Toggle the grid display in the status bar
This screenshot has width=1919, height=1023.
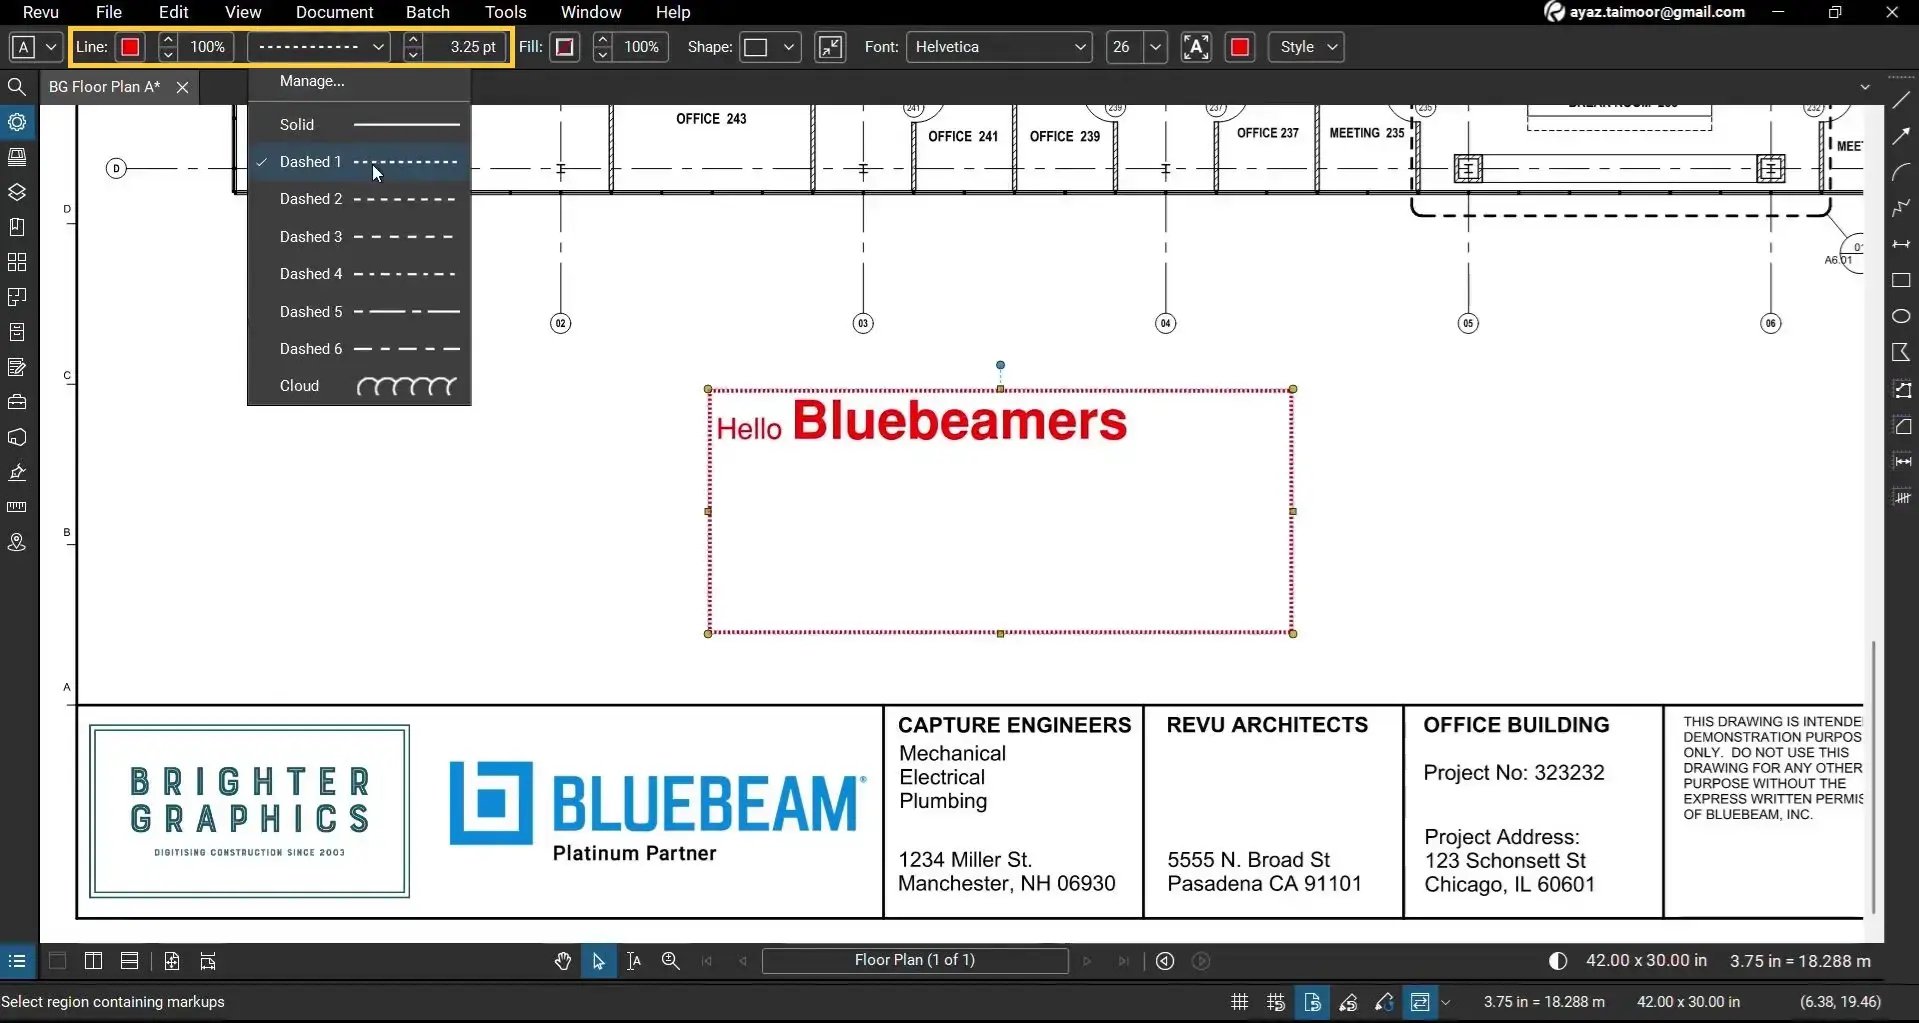click(1238, 1001)
